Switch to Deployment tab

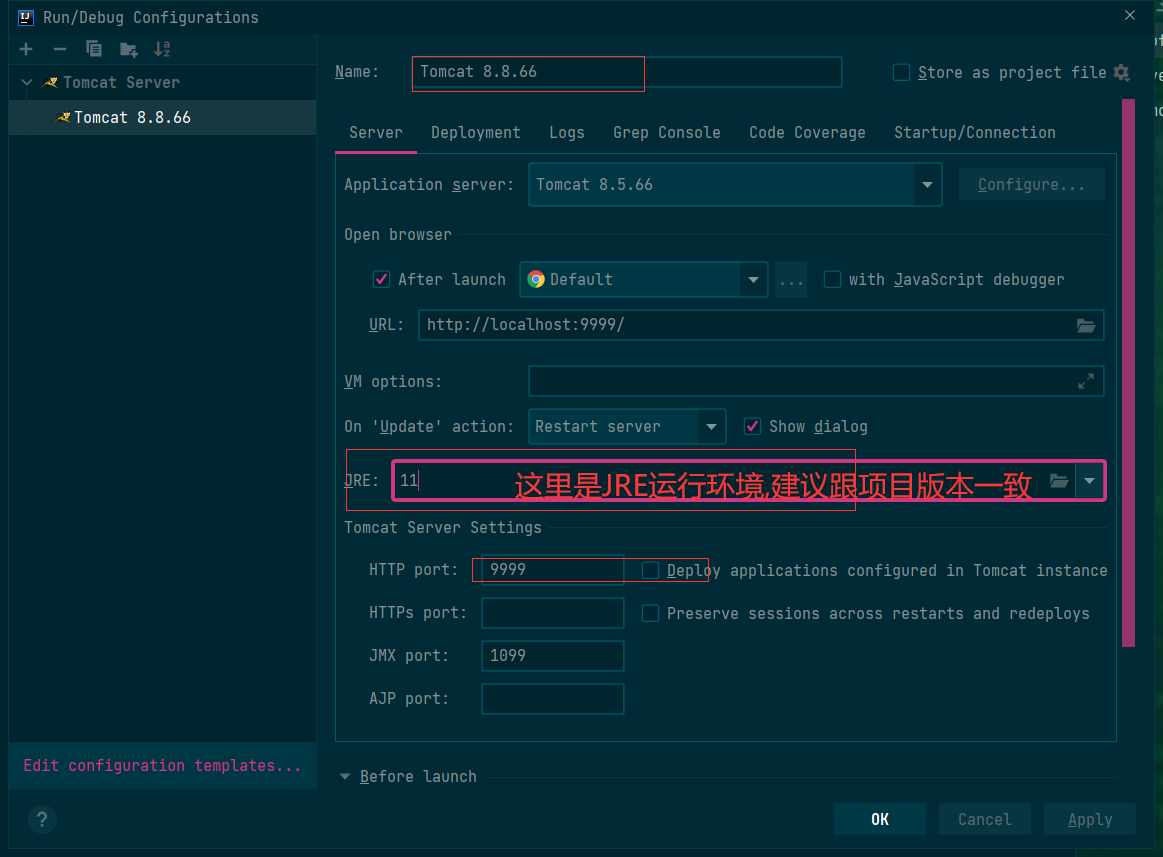[x=475, y=133]
